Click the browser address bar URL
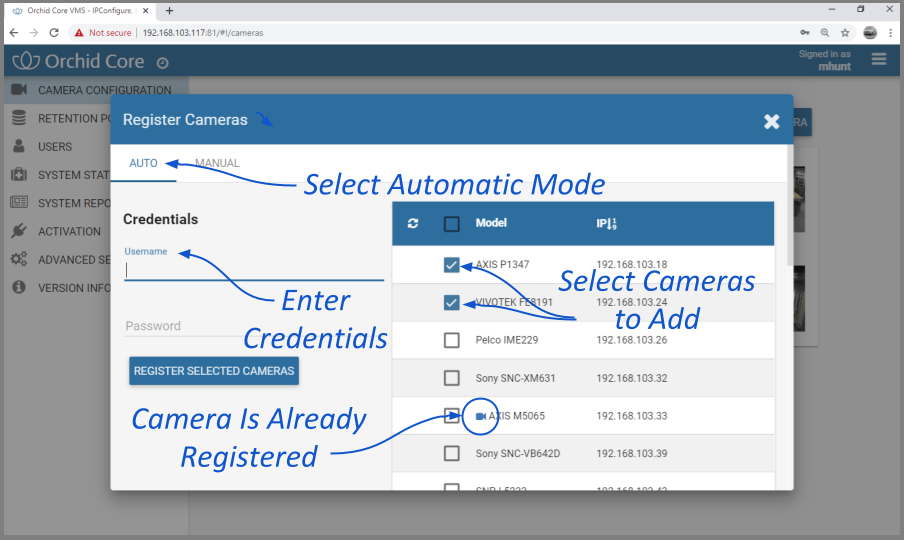Viewport: 904px width, 540px height. pyautogui.click(x=203, y=33)
